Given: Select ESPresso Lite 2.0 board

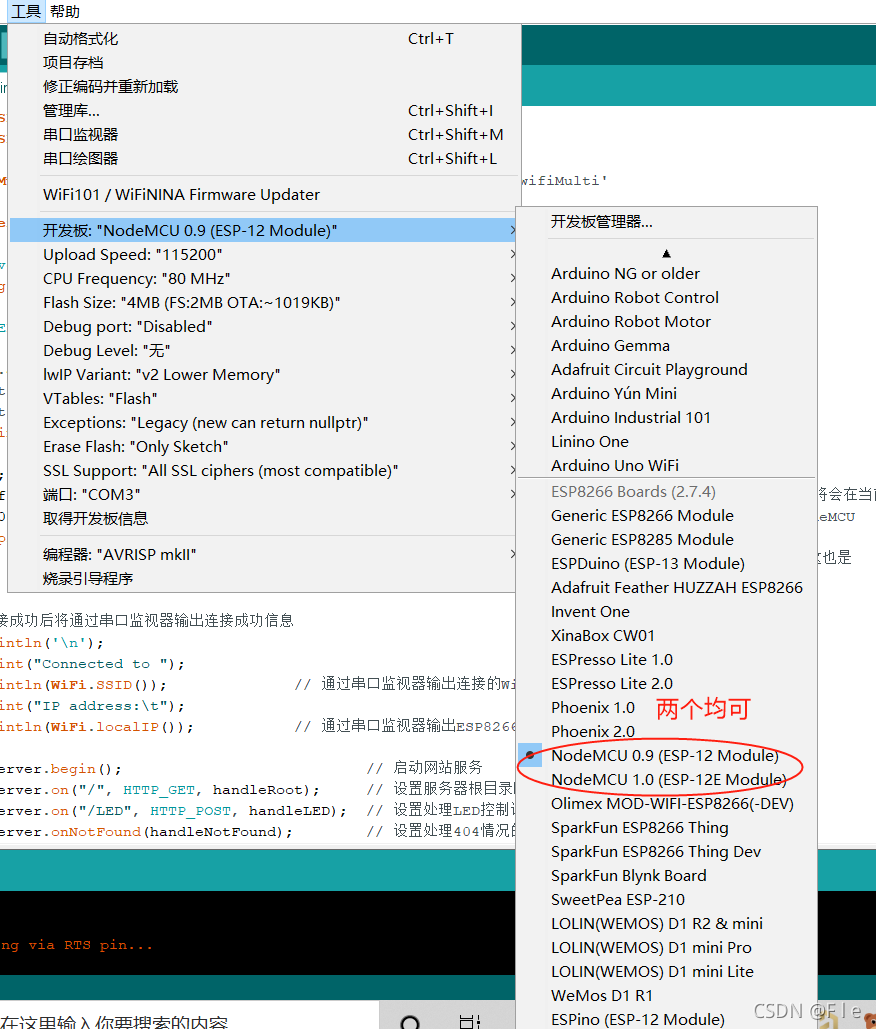Looking at the screenshot, I should point(667,684).
